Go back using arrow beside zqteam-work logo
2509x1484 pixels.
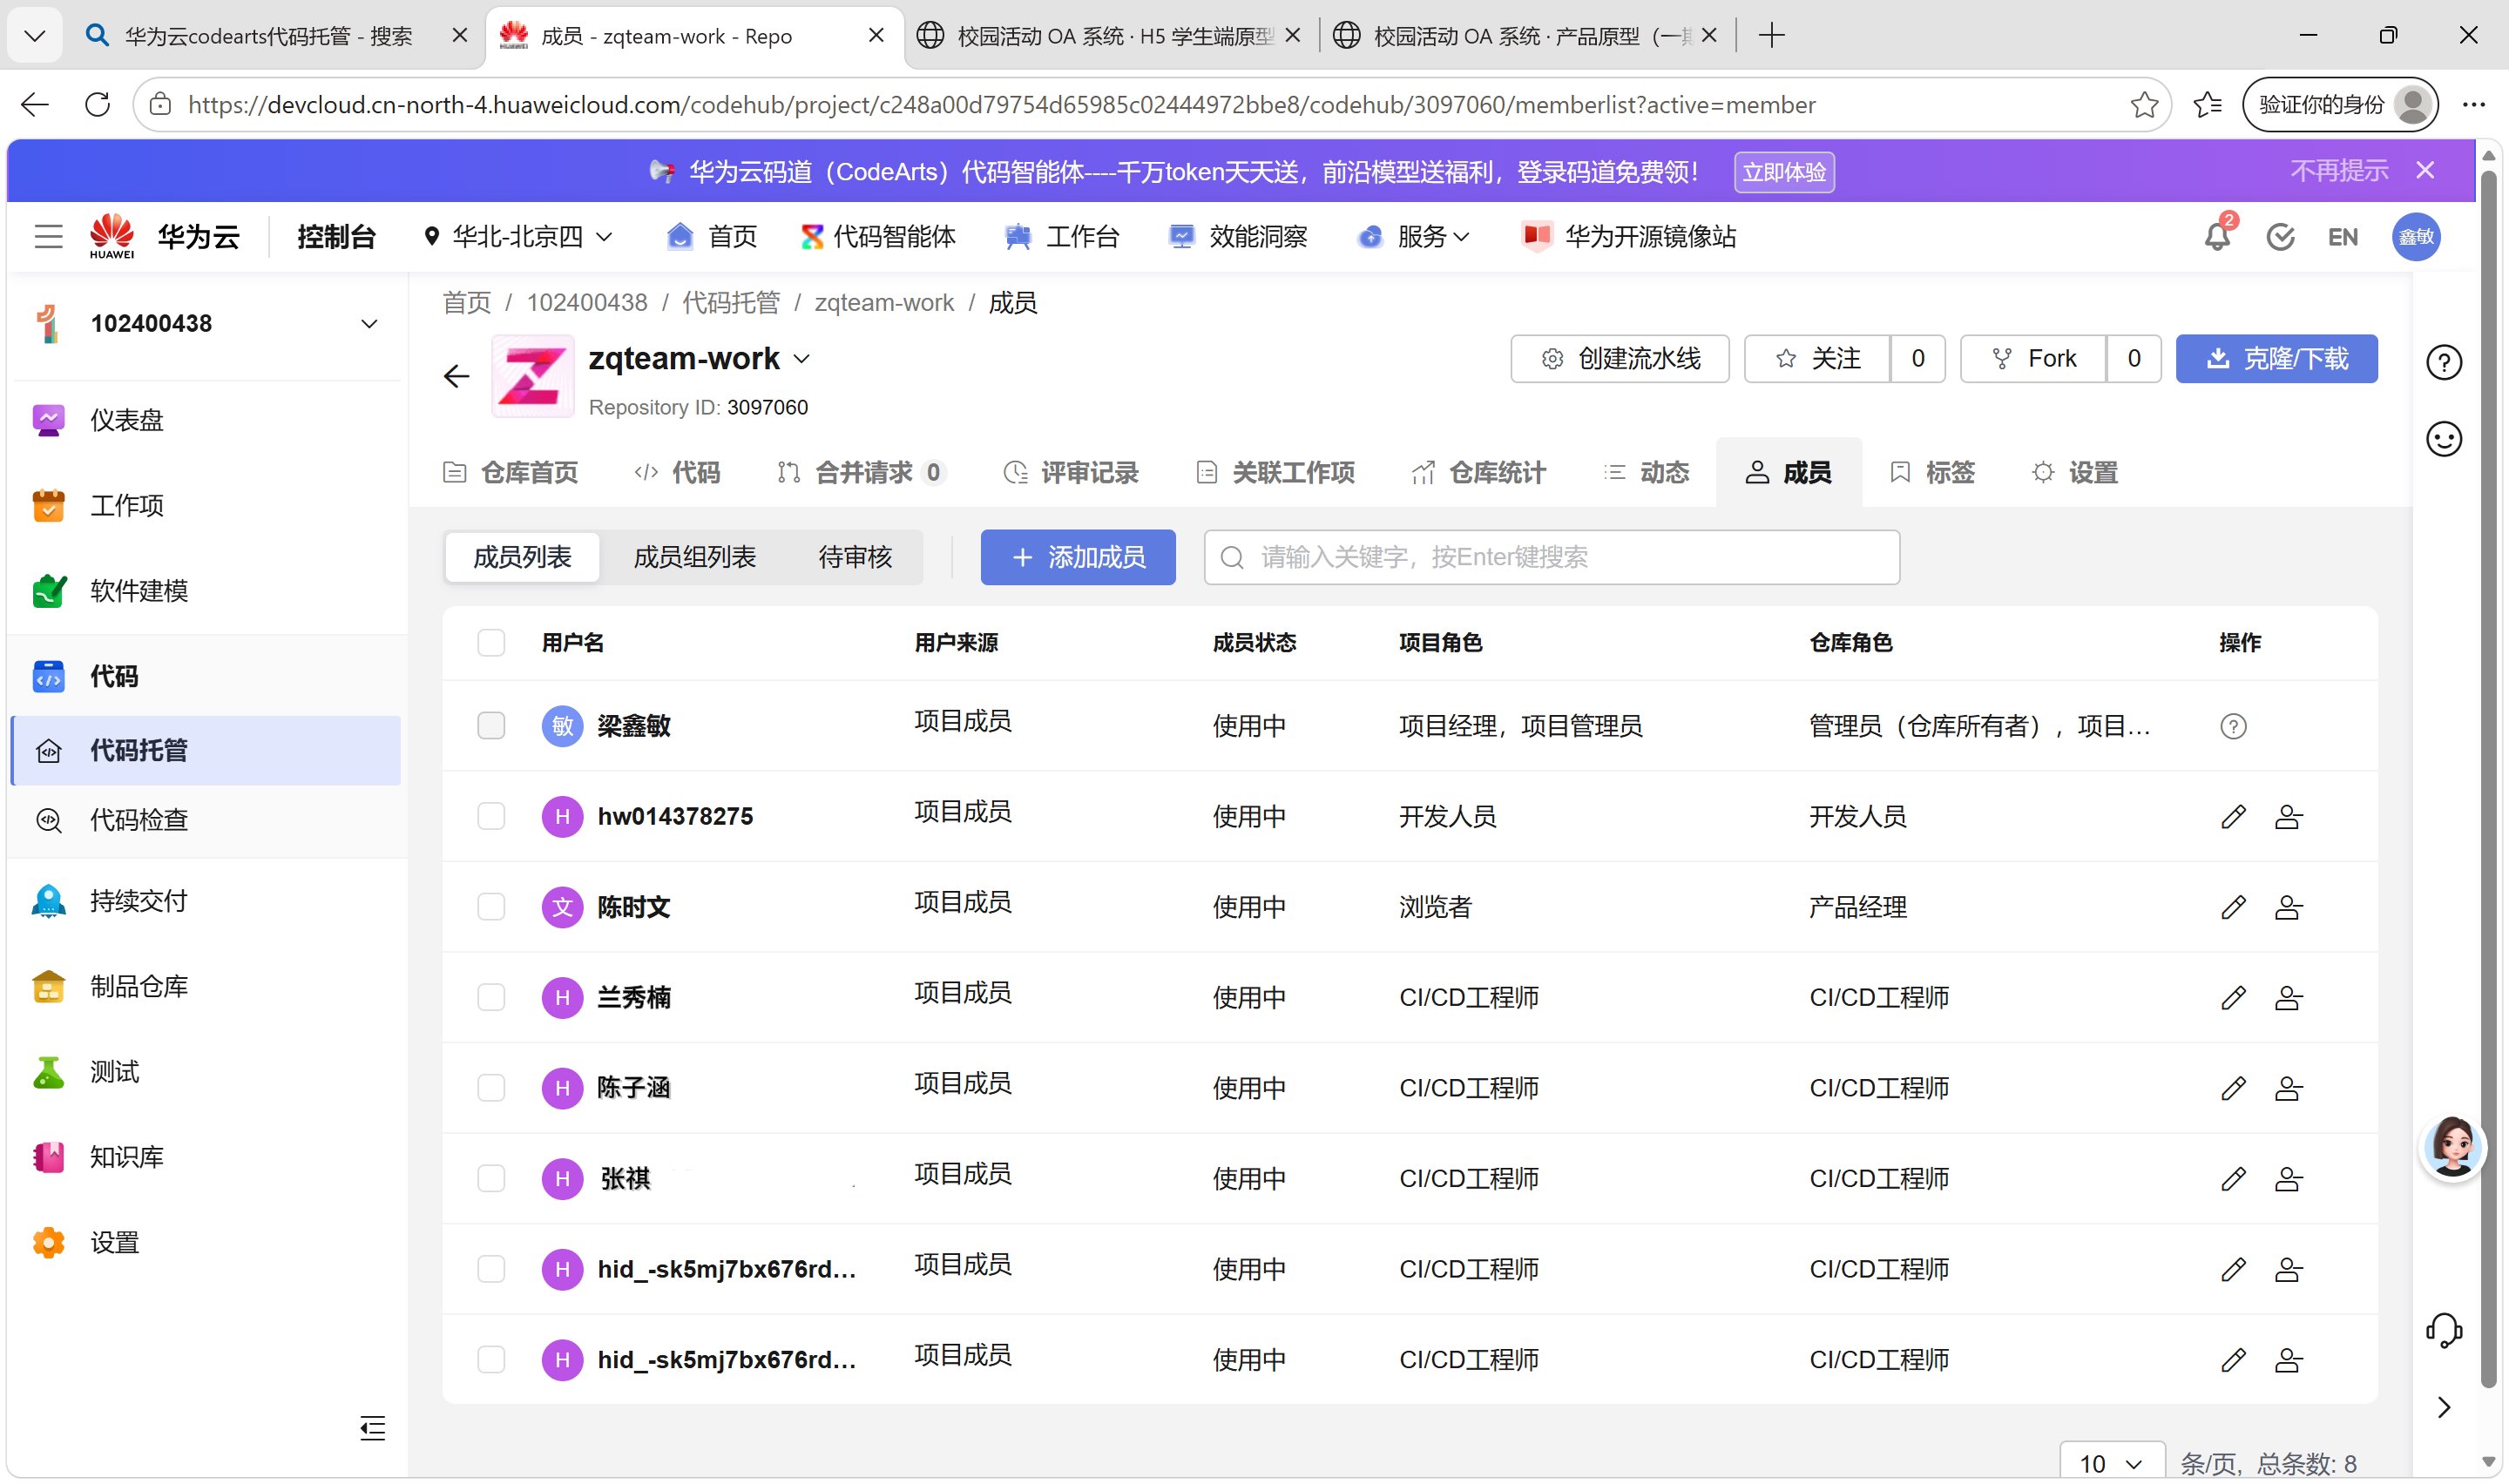coord(456,376)
